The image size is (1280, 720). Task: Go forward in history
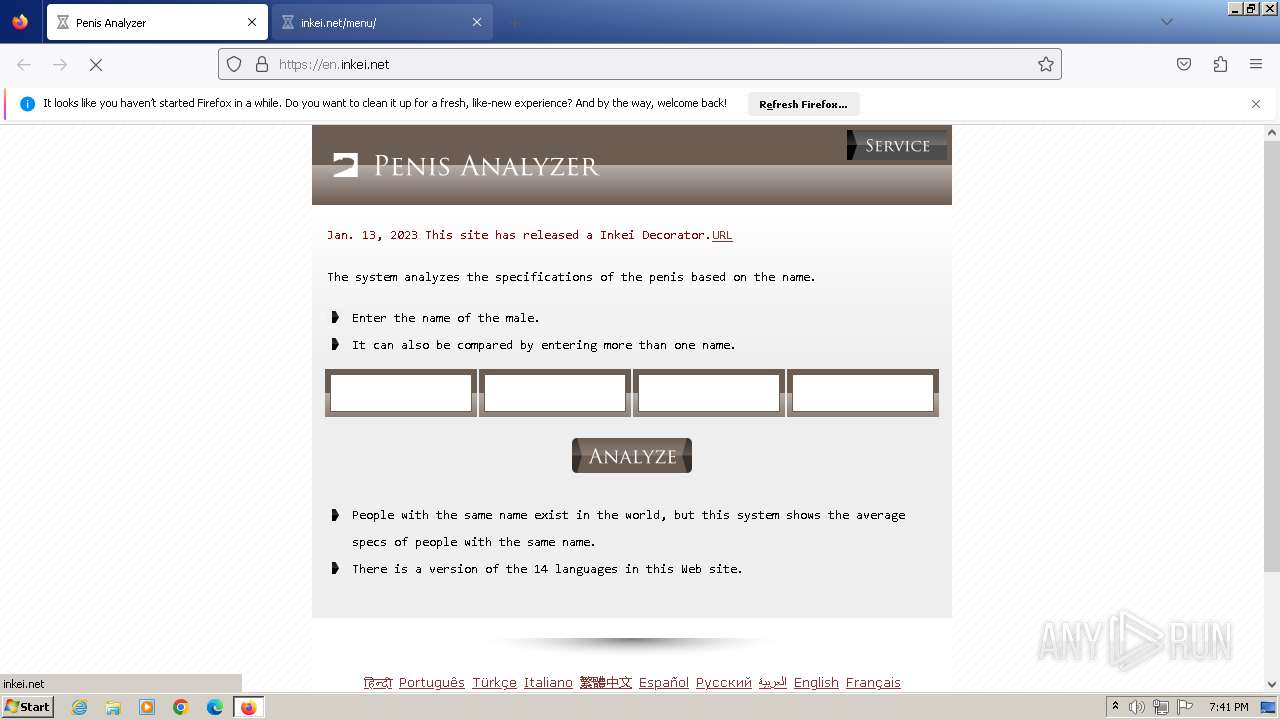pos(60,64)
